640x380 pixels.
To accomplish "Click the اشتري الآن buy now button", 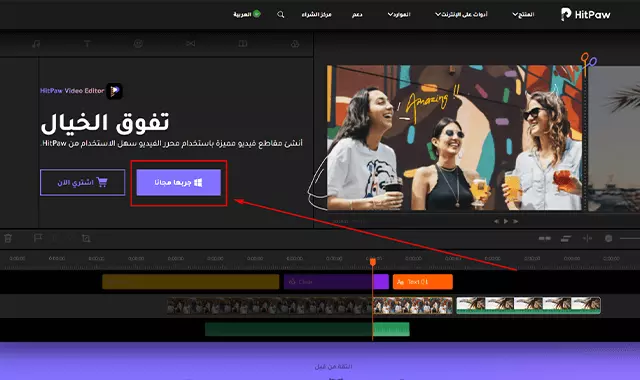I will [x=82, y=182].
